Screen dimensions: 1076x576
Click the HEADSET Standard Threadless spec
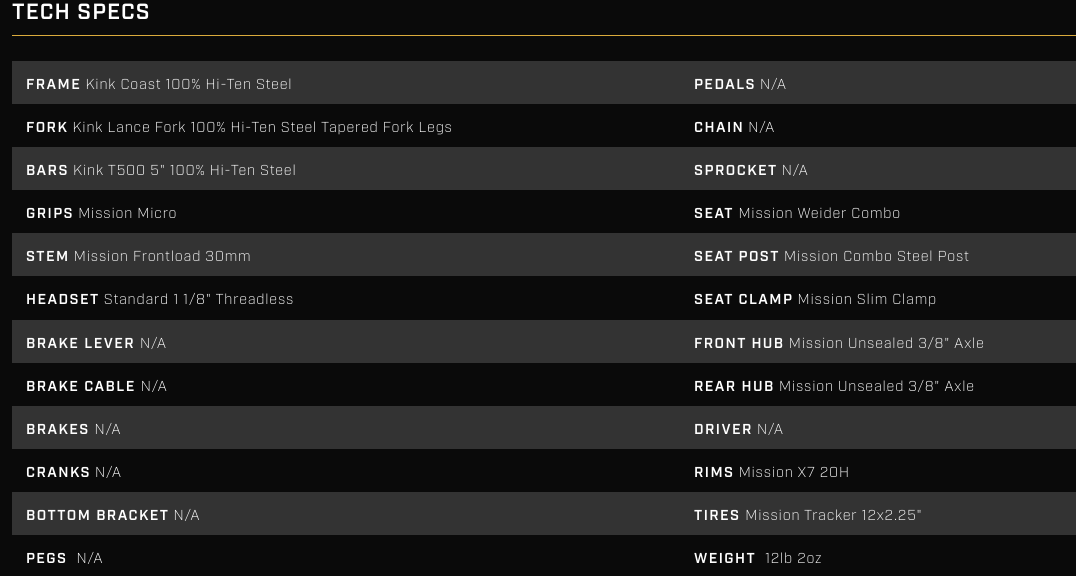(160, 299)
